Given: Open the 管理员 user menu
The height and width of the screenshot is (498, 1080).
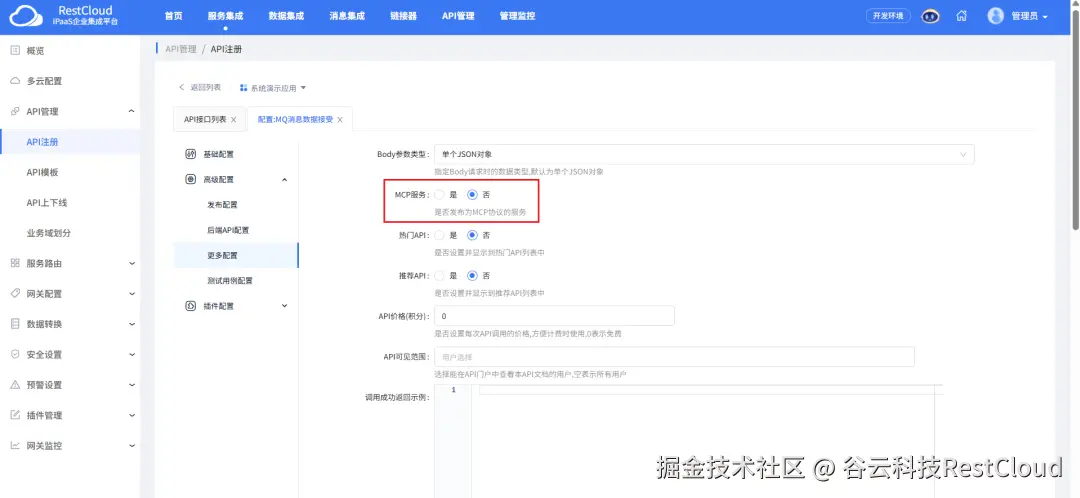Looking at the screenshot, I should (x=1030, y=16).
